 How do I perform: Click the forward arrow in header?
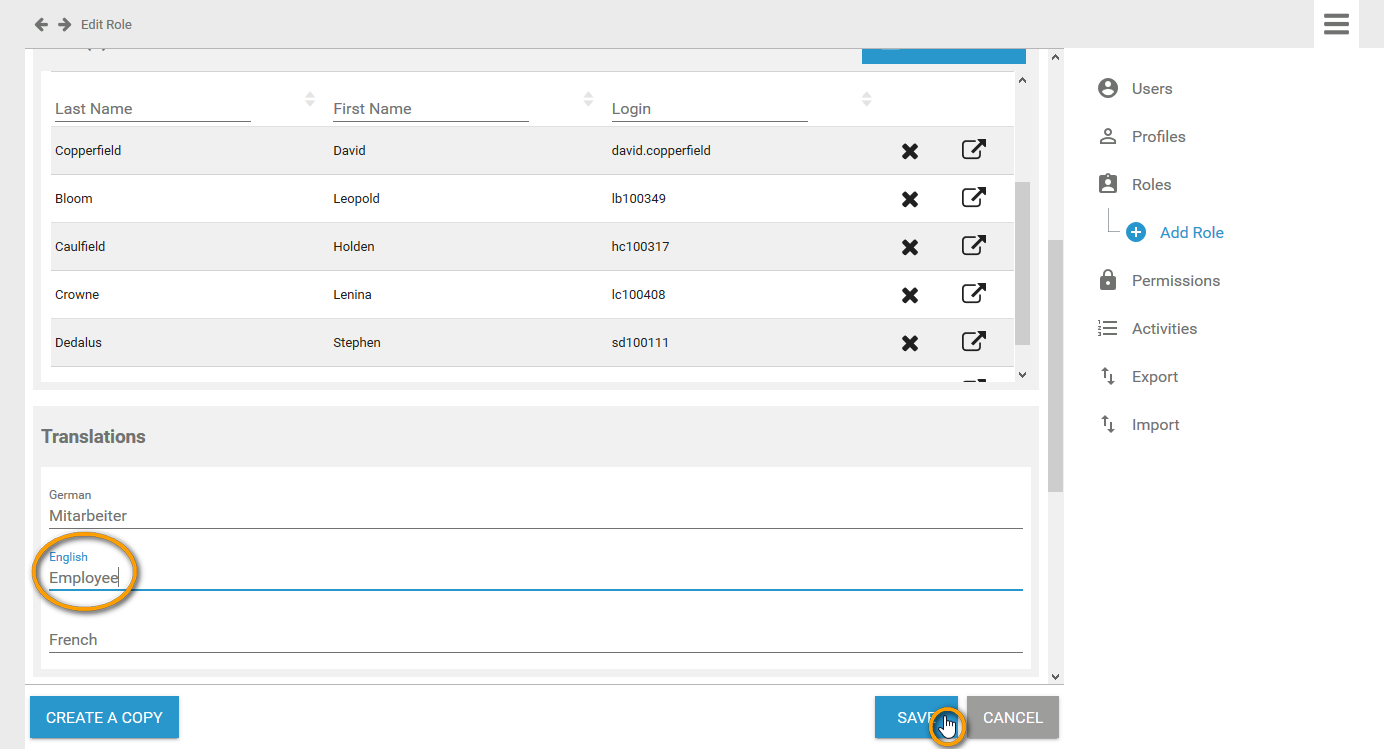click(64, 24)
